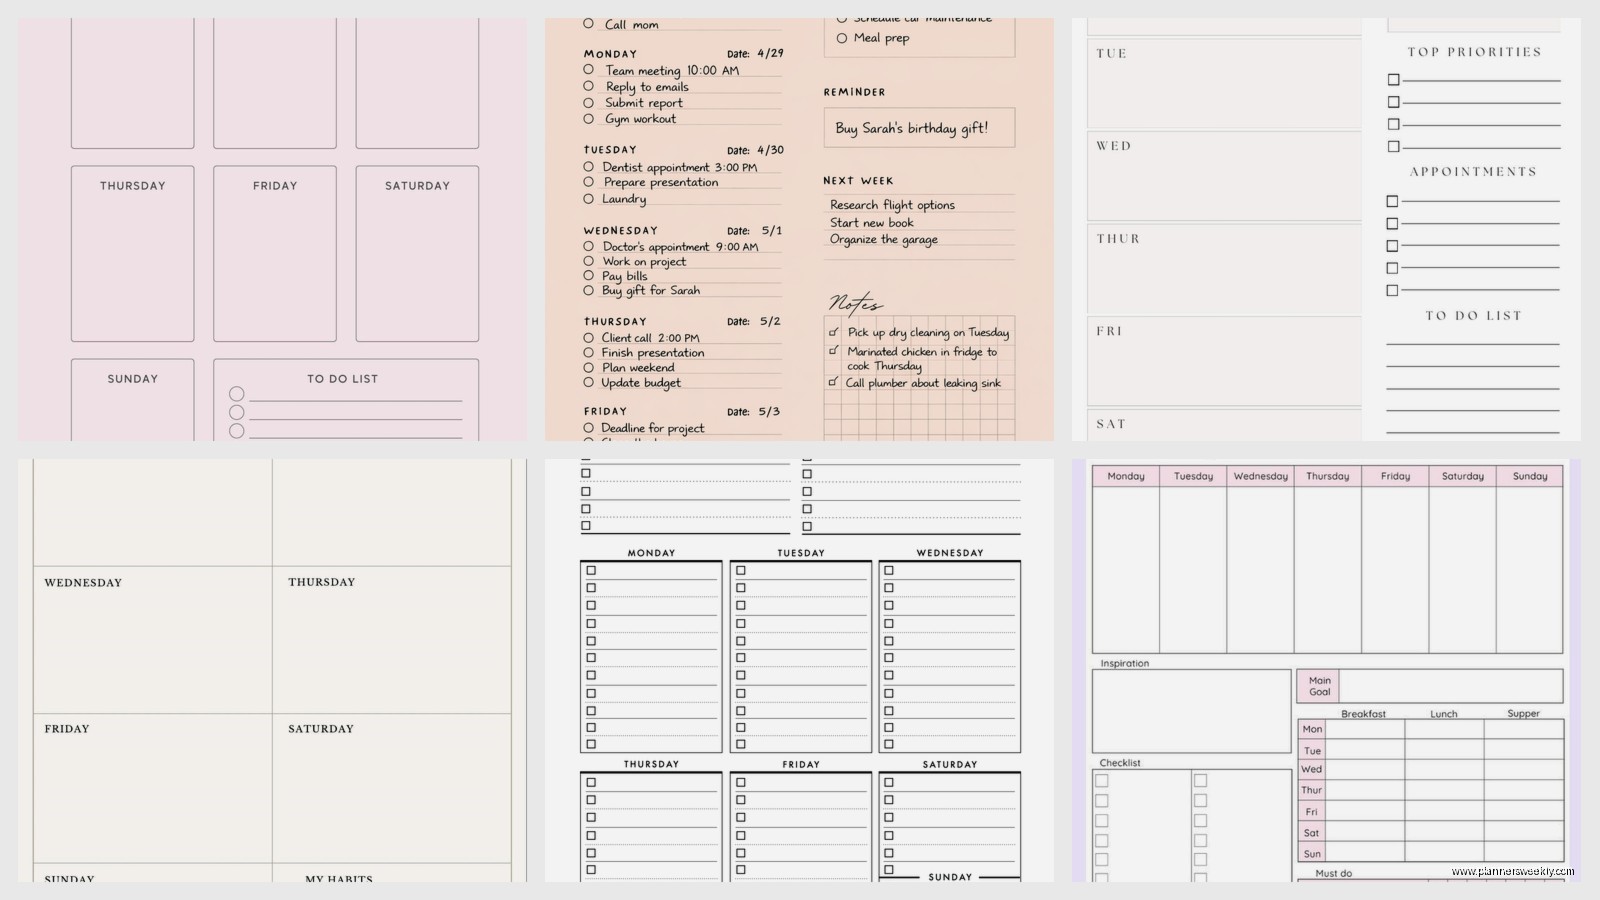
Task: Check the first APPOINTMENTS checkbox
Action: pyautogui.click(x=1392, y=201)
